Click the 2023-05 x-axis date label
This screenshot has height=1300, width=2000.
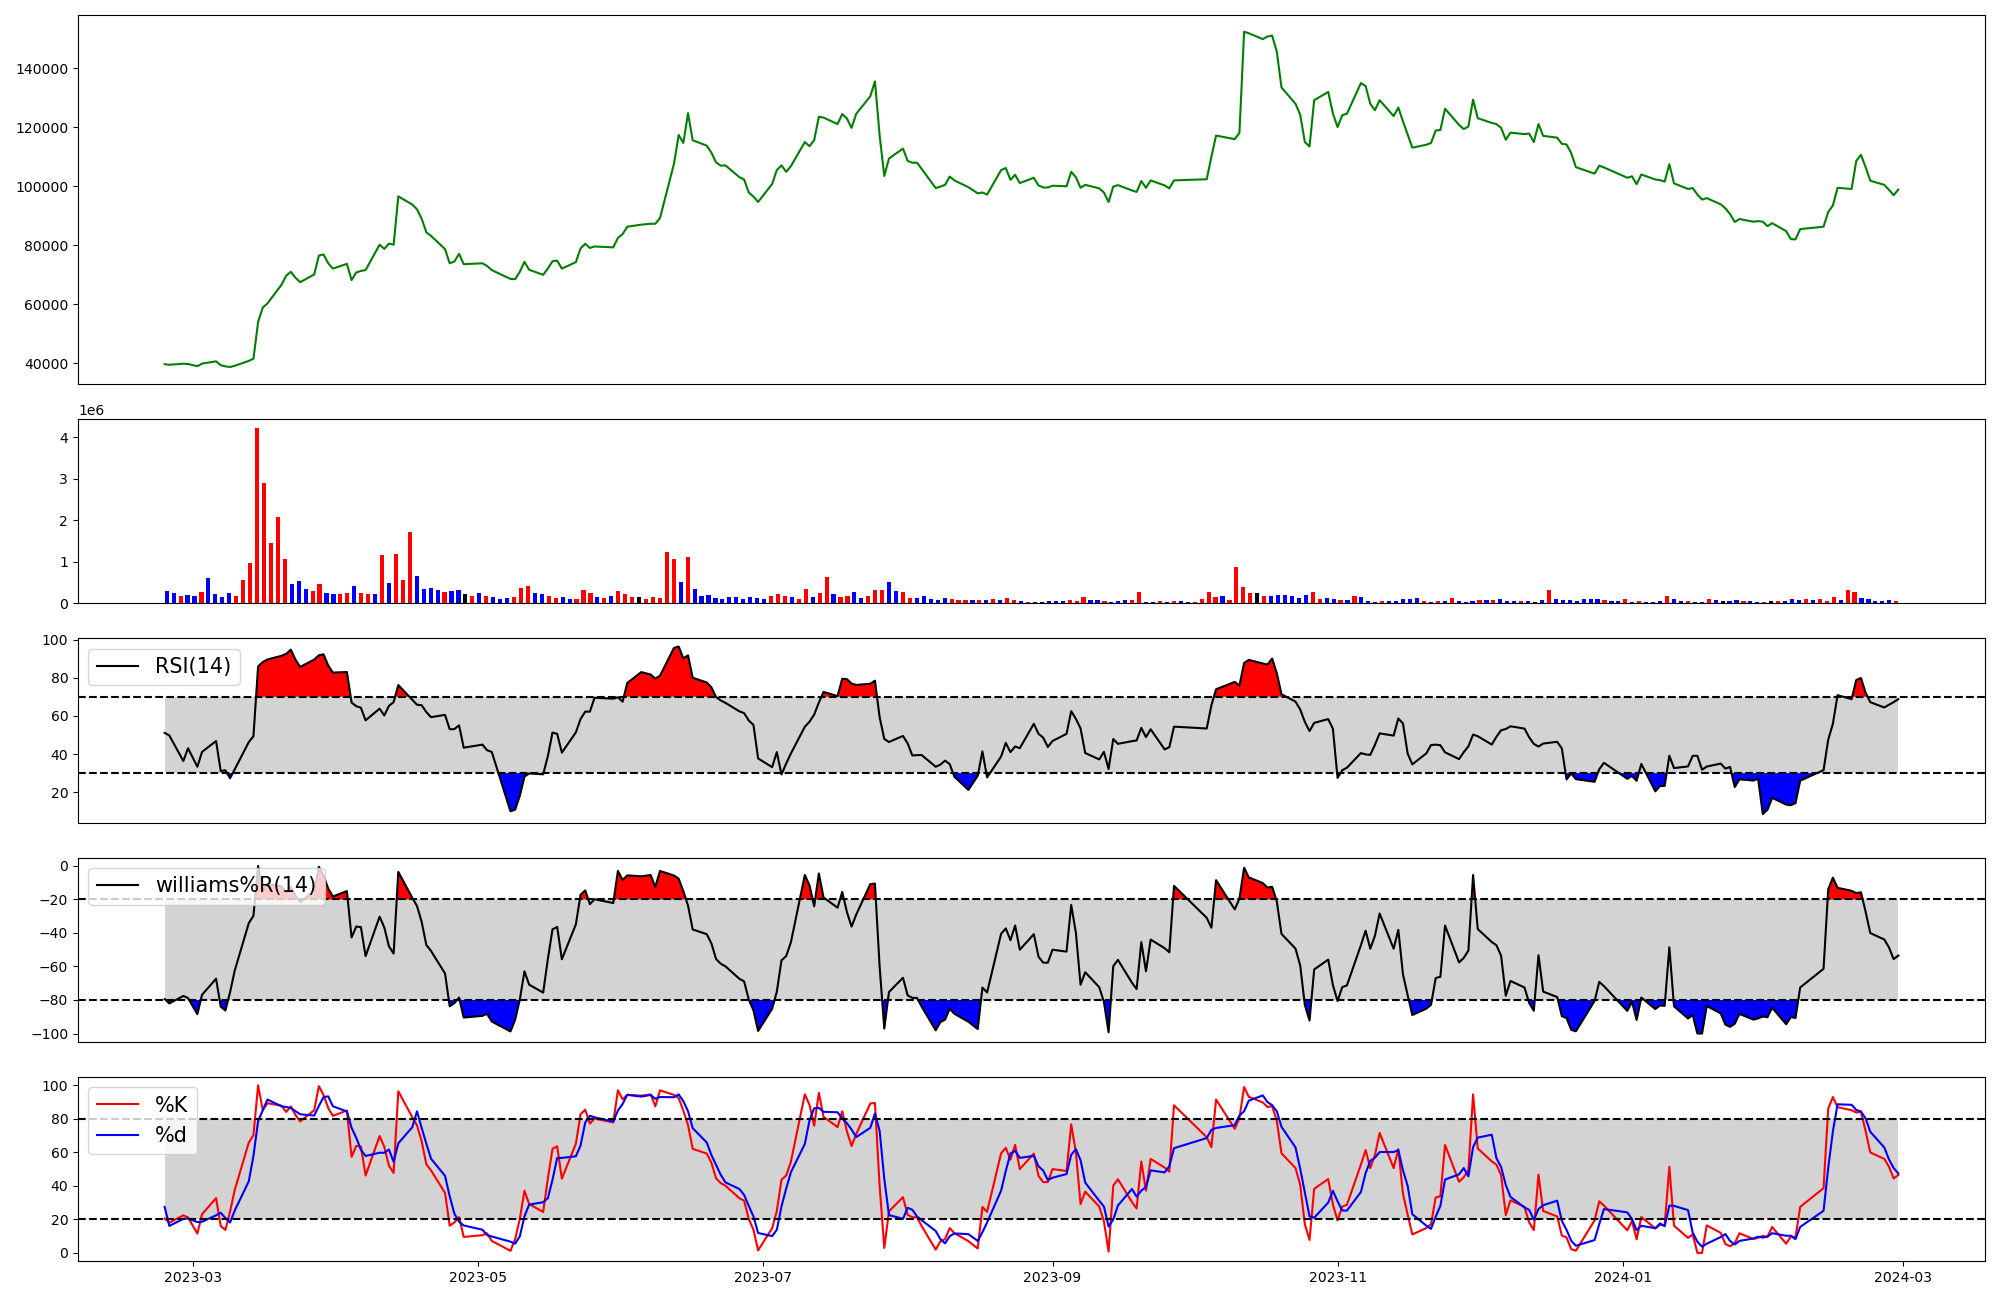[478, 1277]
